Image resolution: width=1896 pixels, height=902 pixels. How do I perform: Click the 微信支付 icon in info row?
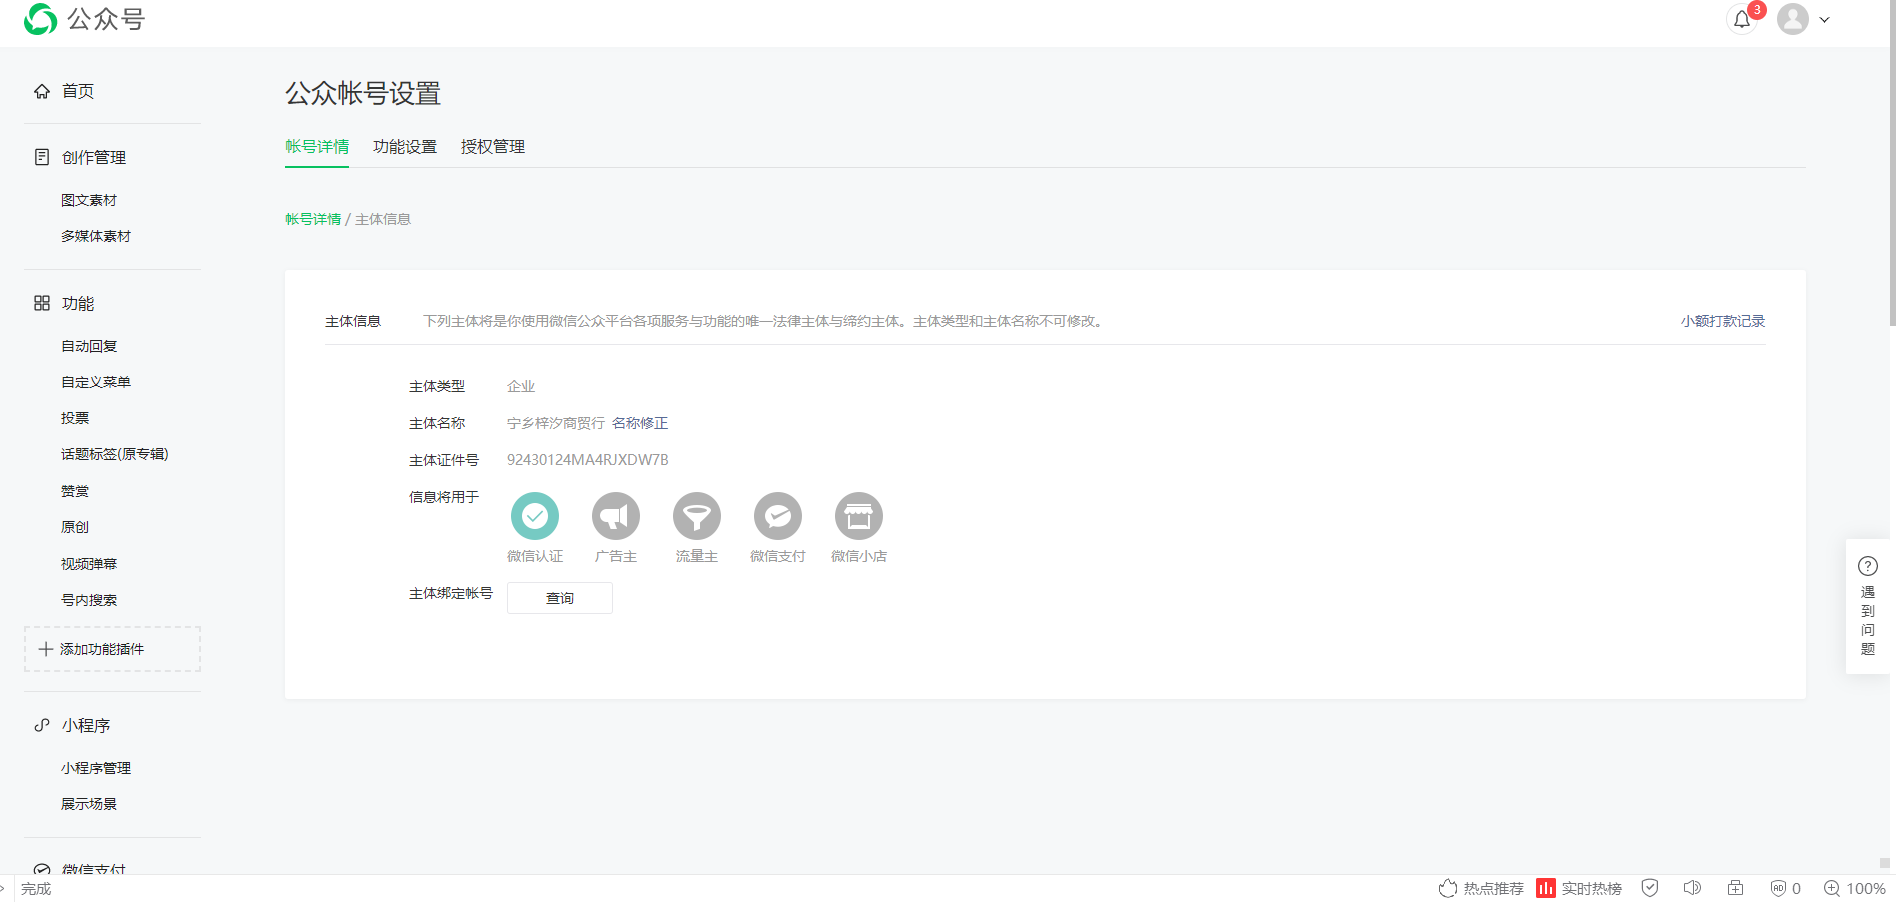(778, 516)
